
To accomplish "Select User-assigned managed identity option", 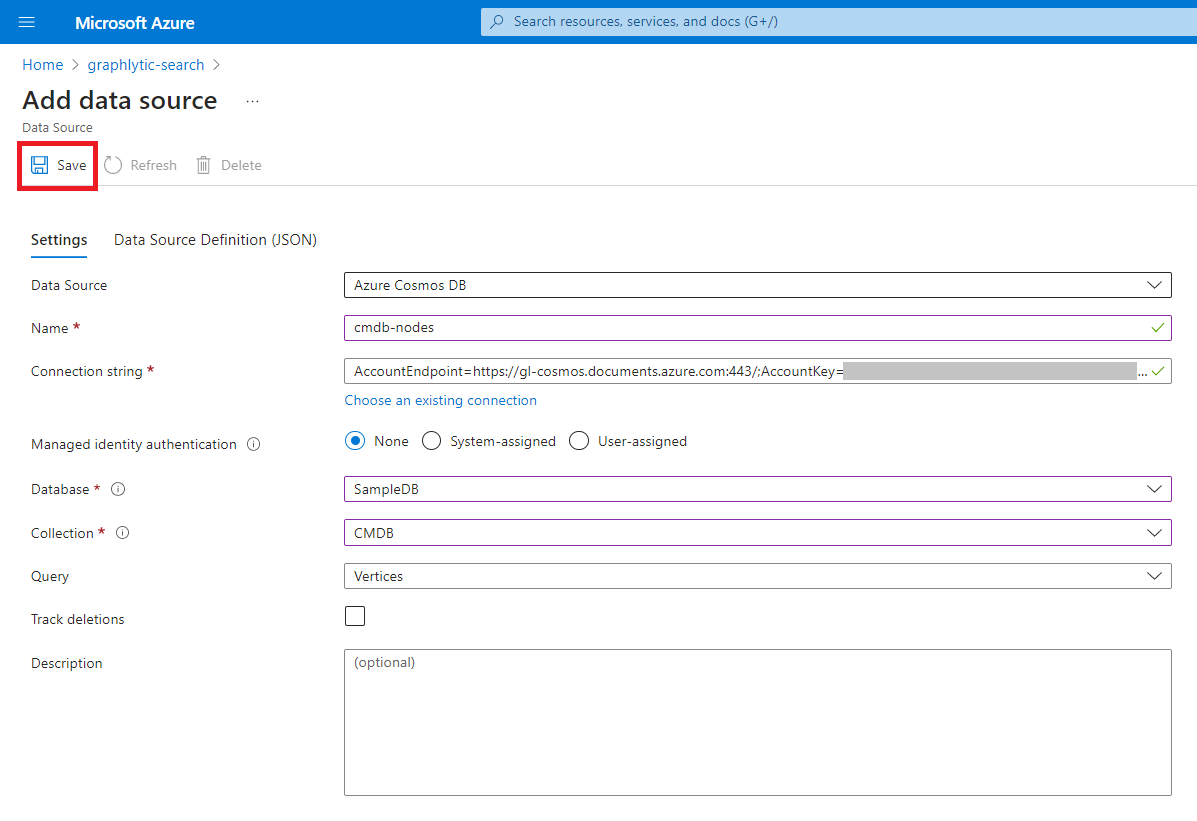I will coord(579,441).
